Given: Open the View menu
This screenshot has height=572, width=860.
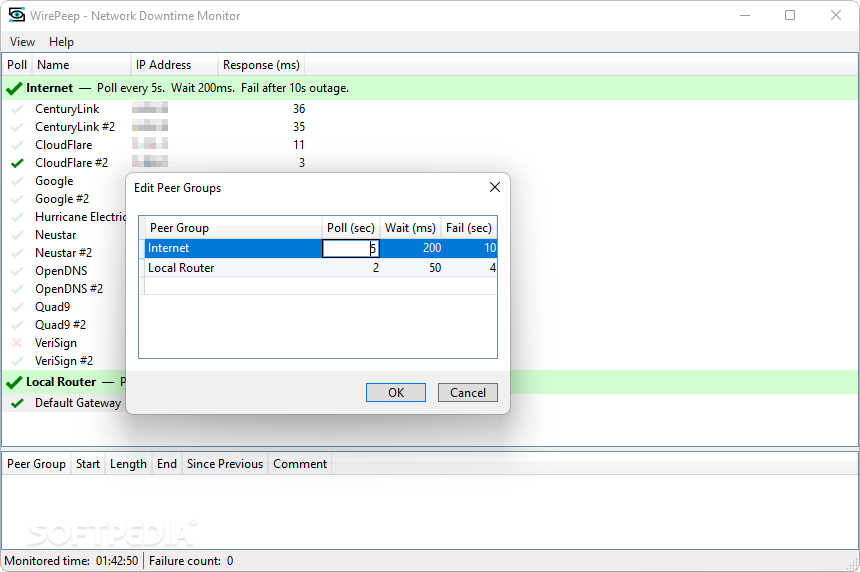Looking at the screenshot, I should 22,42.
